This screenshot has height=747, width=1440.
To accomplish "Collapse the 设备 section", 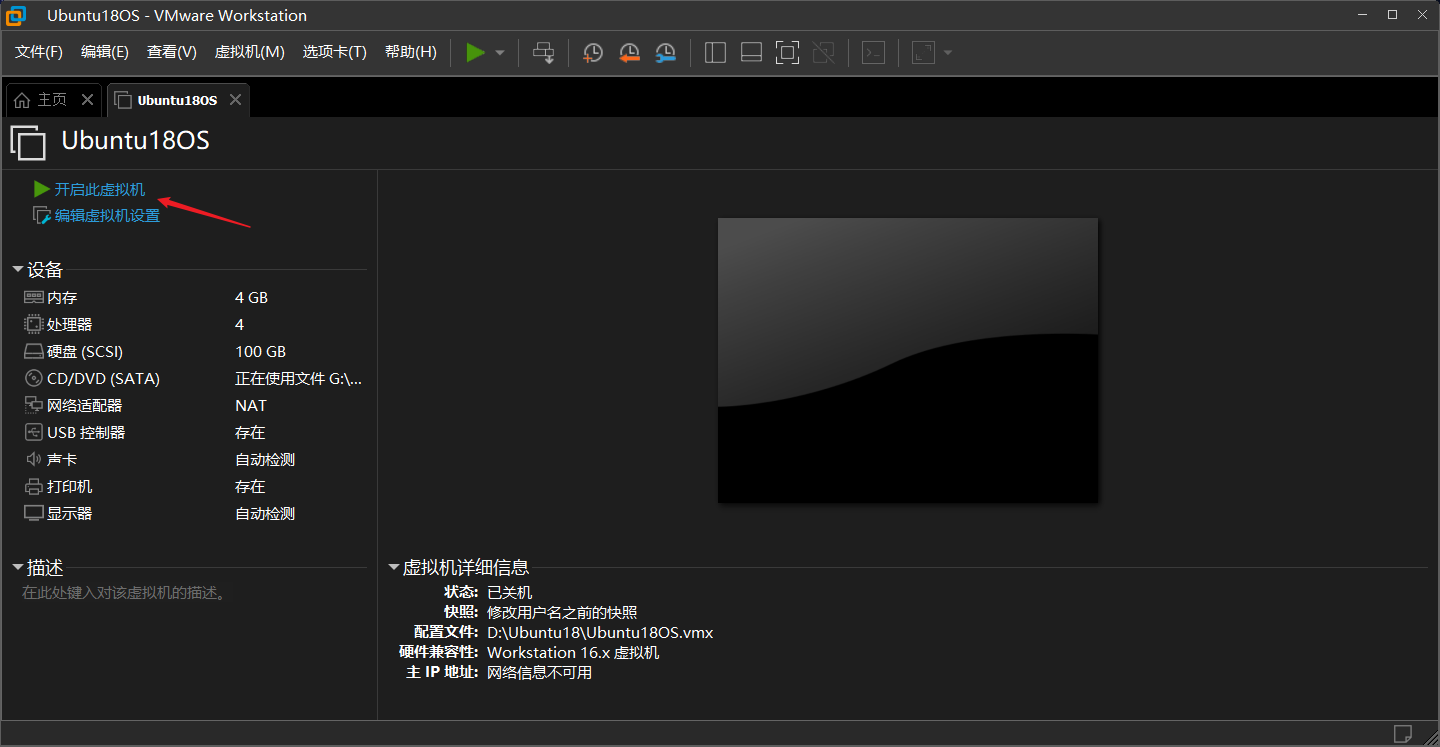I will pyautogui.click(x=18, y=270).
